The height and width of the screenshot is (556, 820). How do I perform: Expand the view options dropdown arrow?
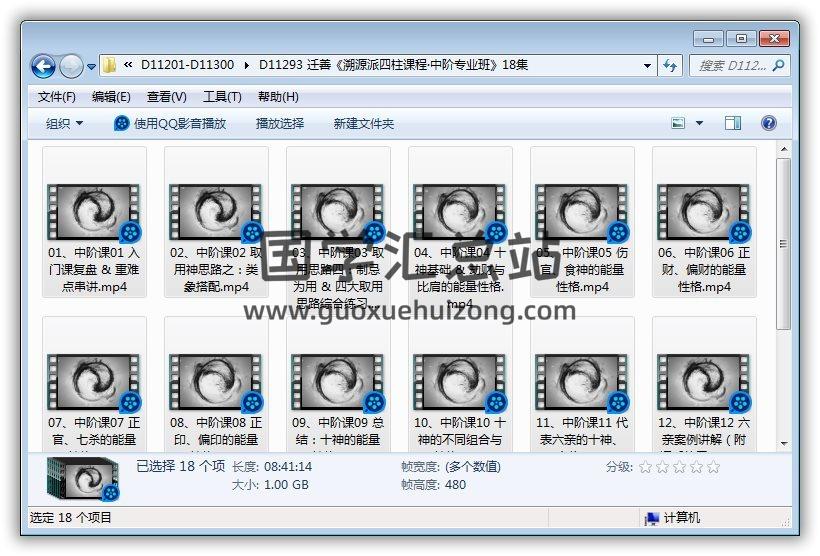point(699,123)
